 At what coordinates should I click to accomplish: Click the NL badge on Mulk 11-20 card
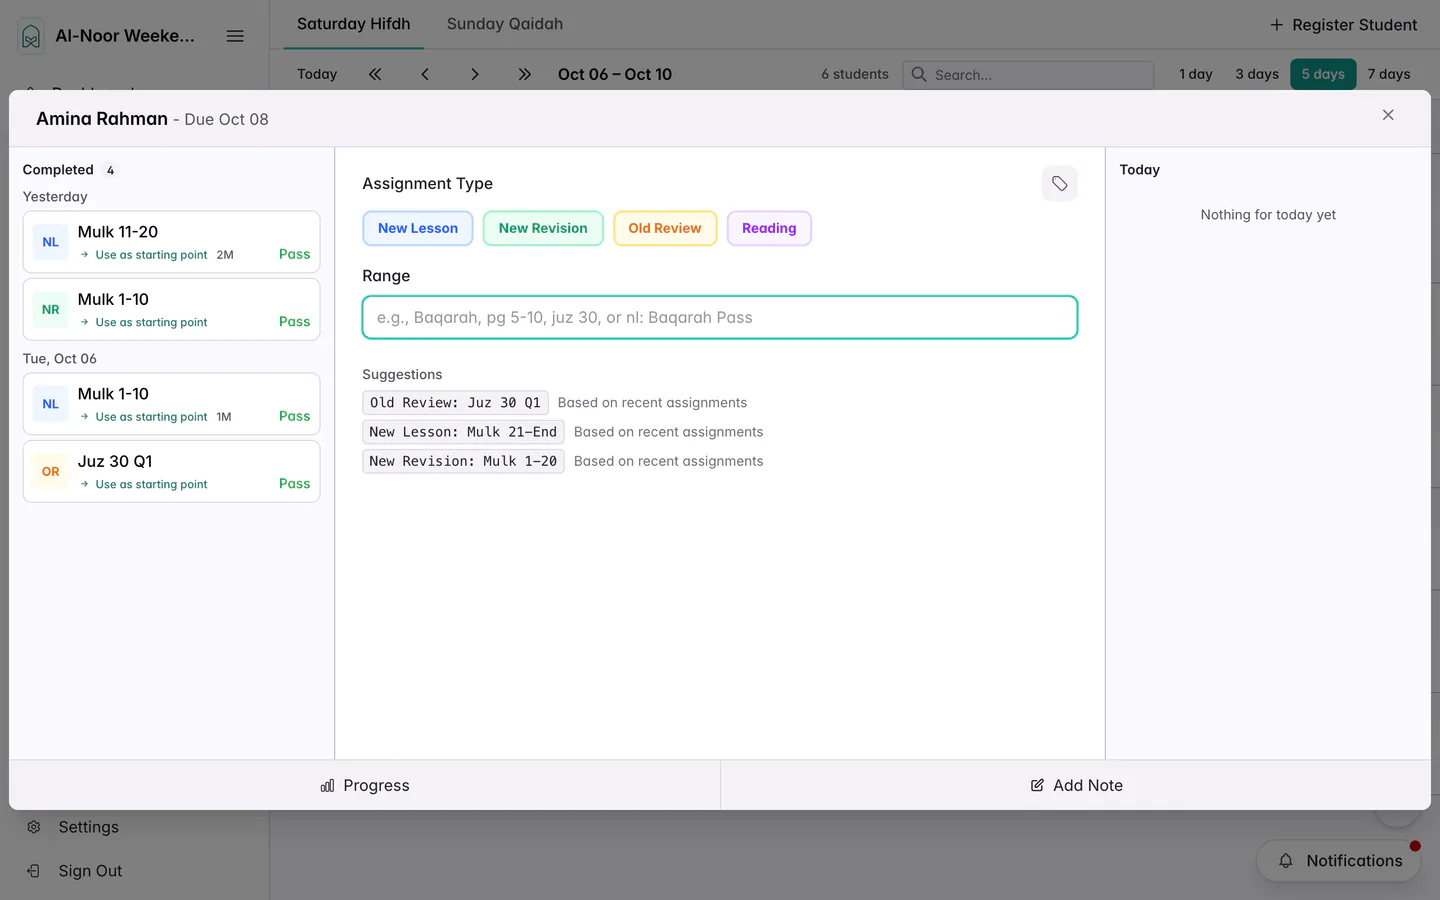coord(51,242)
